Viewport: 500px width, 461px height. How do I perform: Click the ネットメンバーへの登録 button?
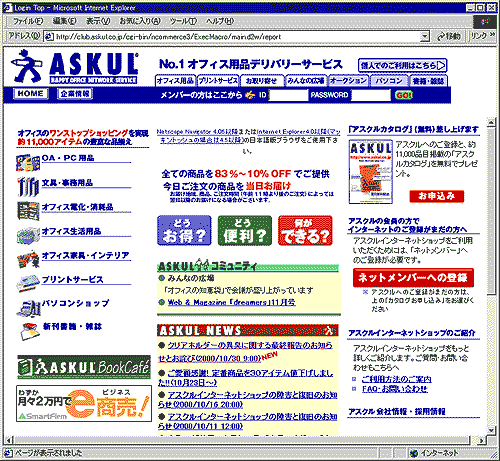[x=413, y=278]
